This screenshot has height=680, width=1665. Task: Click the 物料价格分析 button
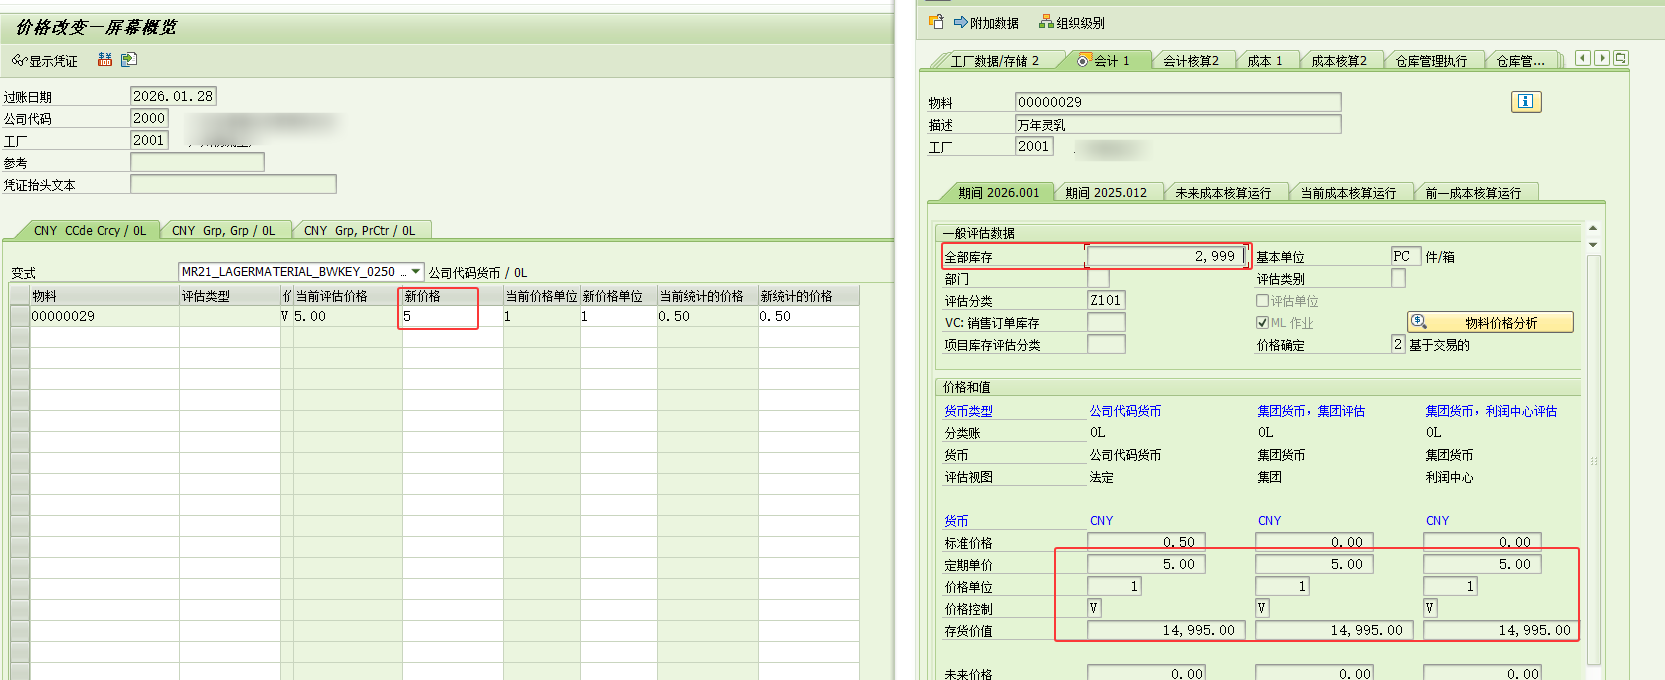1490,322
